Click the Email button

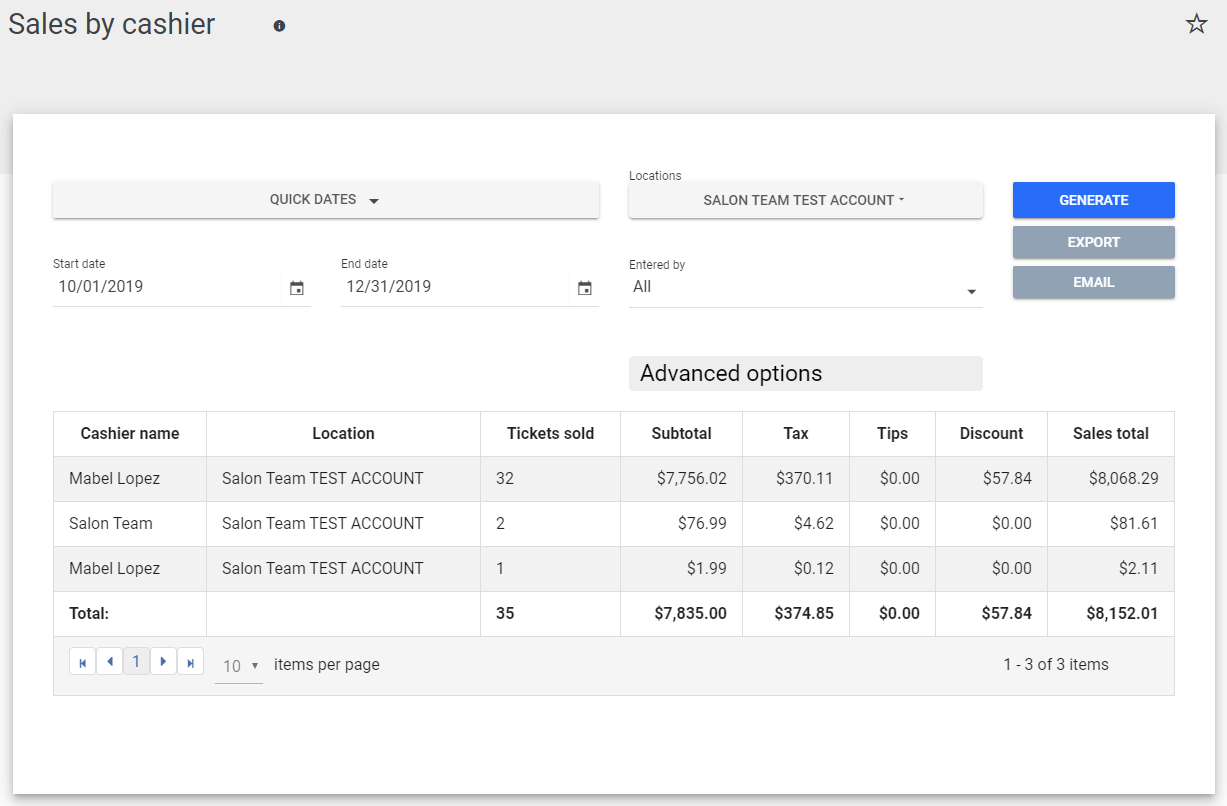tap(1093, 282)
